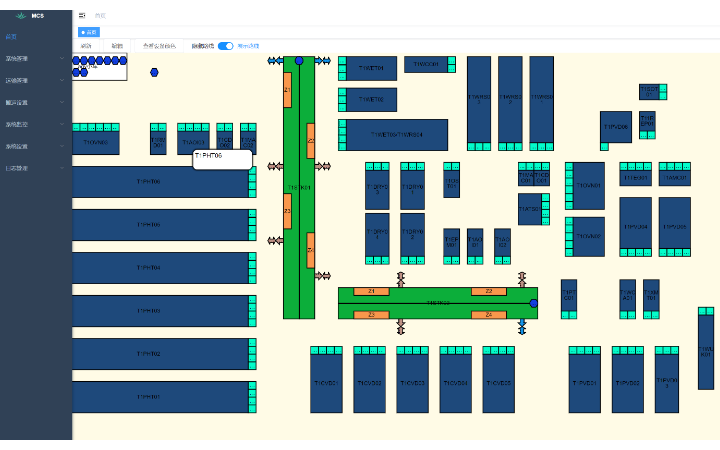This screenshot has width=720, height=450.
Task: Click the lone blue hexagon carrier icon
Action: (x=154, y=72)
